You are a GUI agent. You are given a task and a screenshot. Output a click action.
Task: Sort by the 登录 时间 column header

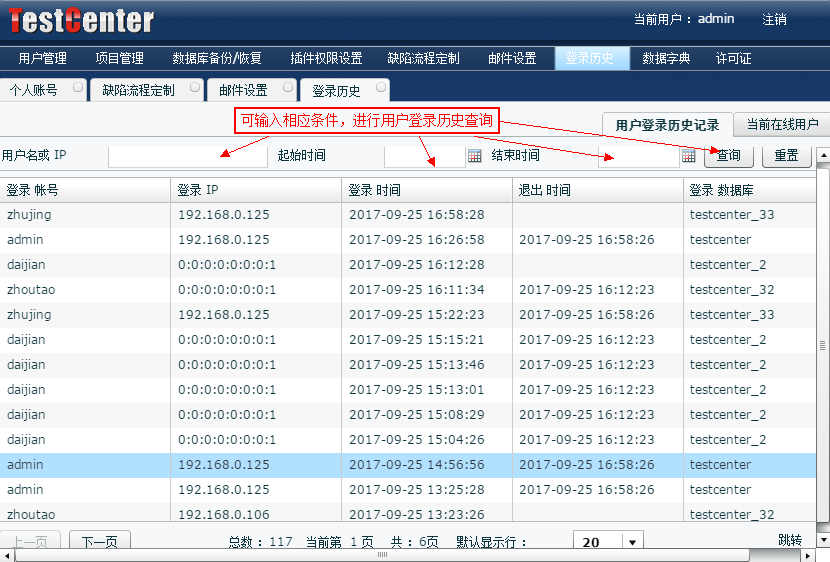click(426, 190)
